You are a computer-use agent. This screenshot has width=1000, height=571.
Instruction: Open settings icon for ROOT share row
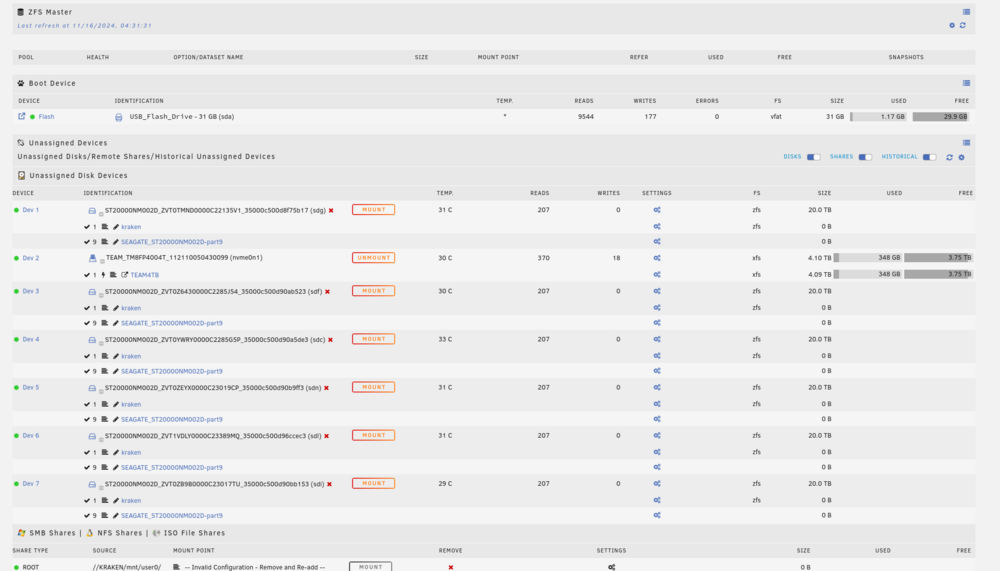pyautogui.click(x=611, y=567)
